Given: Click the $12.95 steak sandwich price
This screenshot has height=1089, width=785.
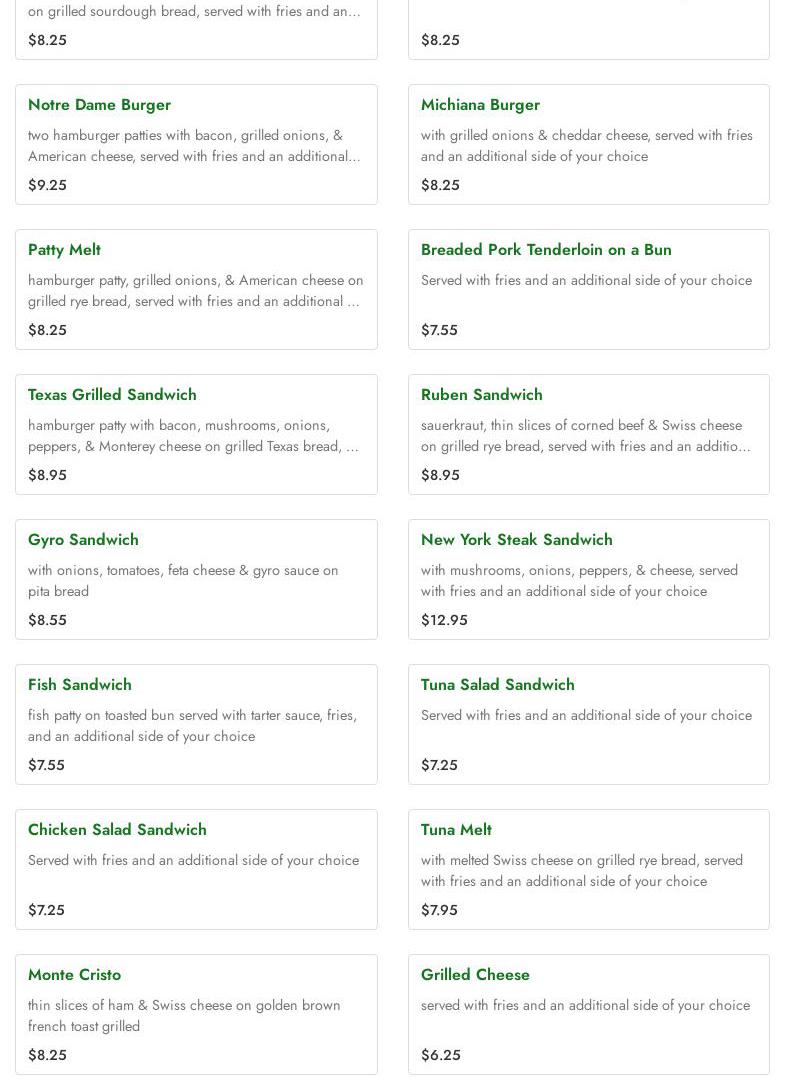Looking at the screenshot, I should point(444,620).
